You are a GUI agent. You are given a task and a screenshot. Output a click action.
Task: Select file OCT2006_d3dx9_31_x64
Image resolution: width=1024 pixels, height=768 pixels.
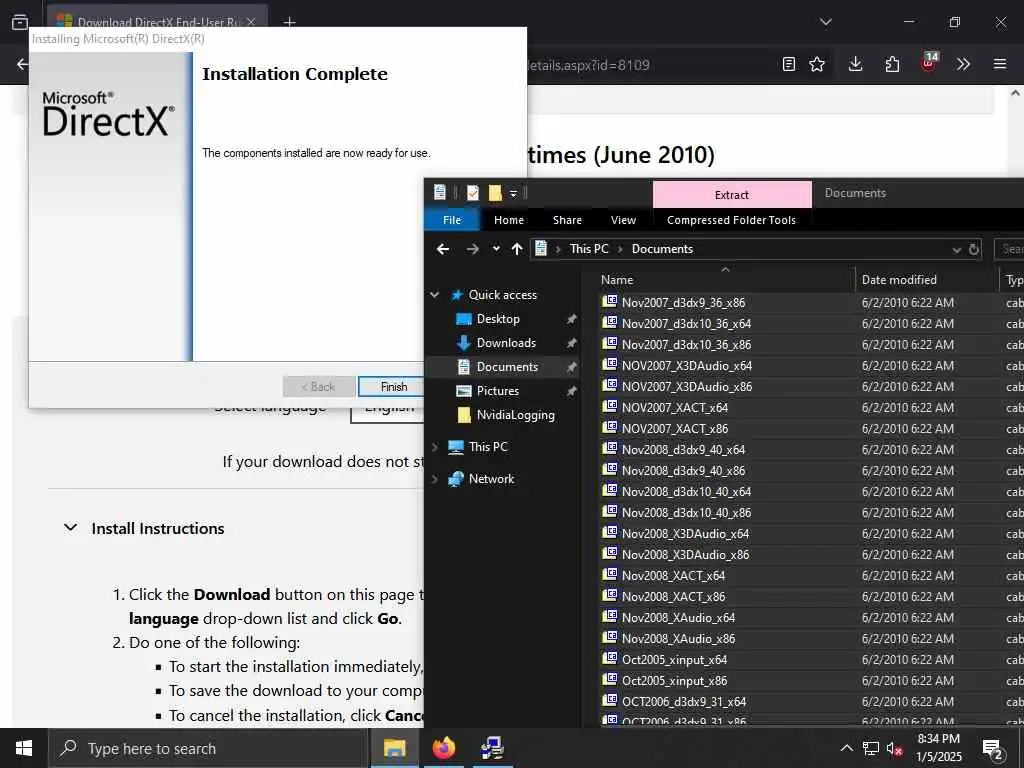pos(684,701)
